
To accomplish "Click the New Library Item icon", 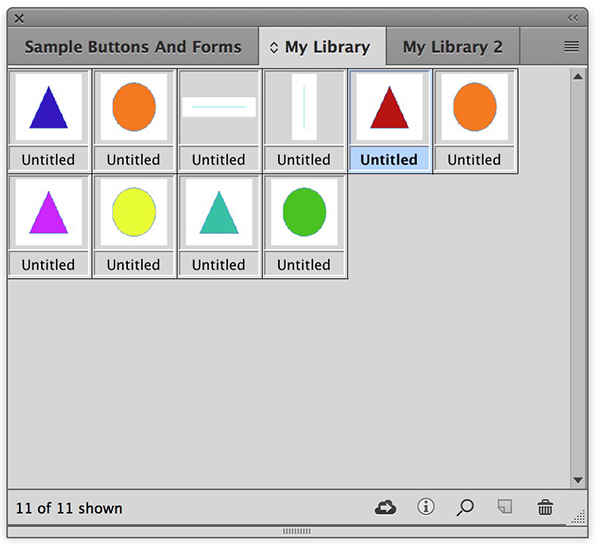I will click(x=505, y=507).
